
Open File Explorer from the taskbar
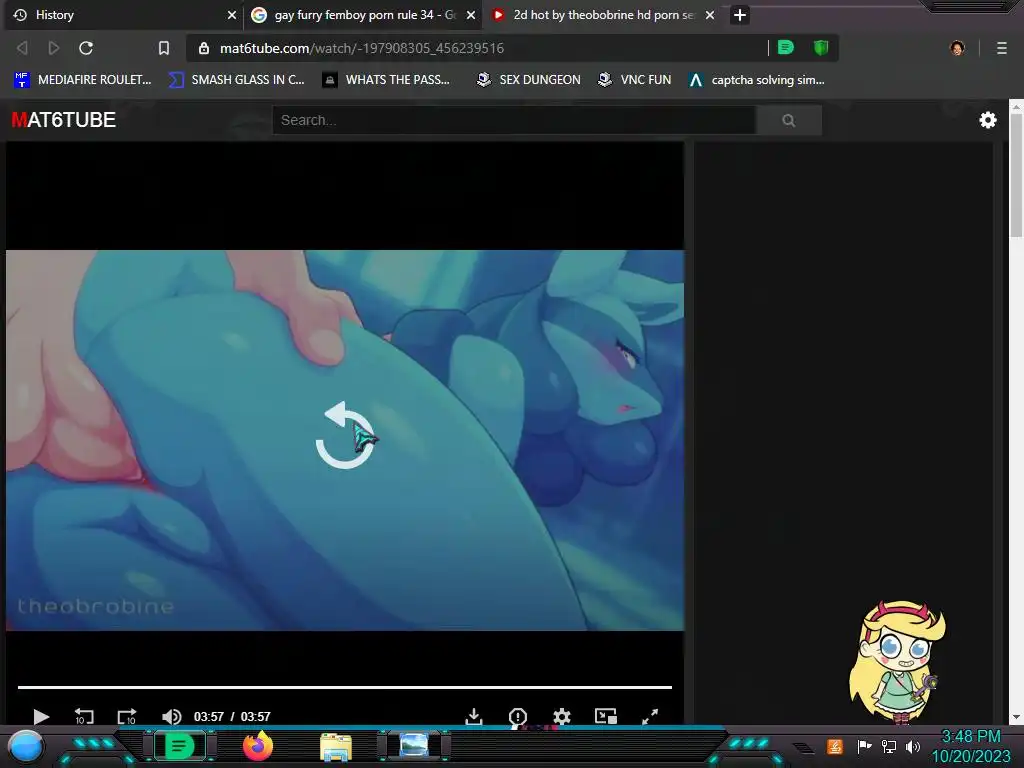point(336,746)
